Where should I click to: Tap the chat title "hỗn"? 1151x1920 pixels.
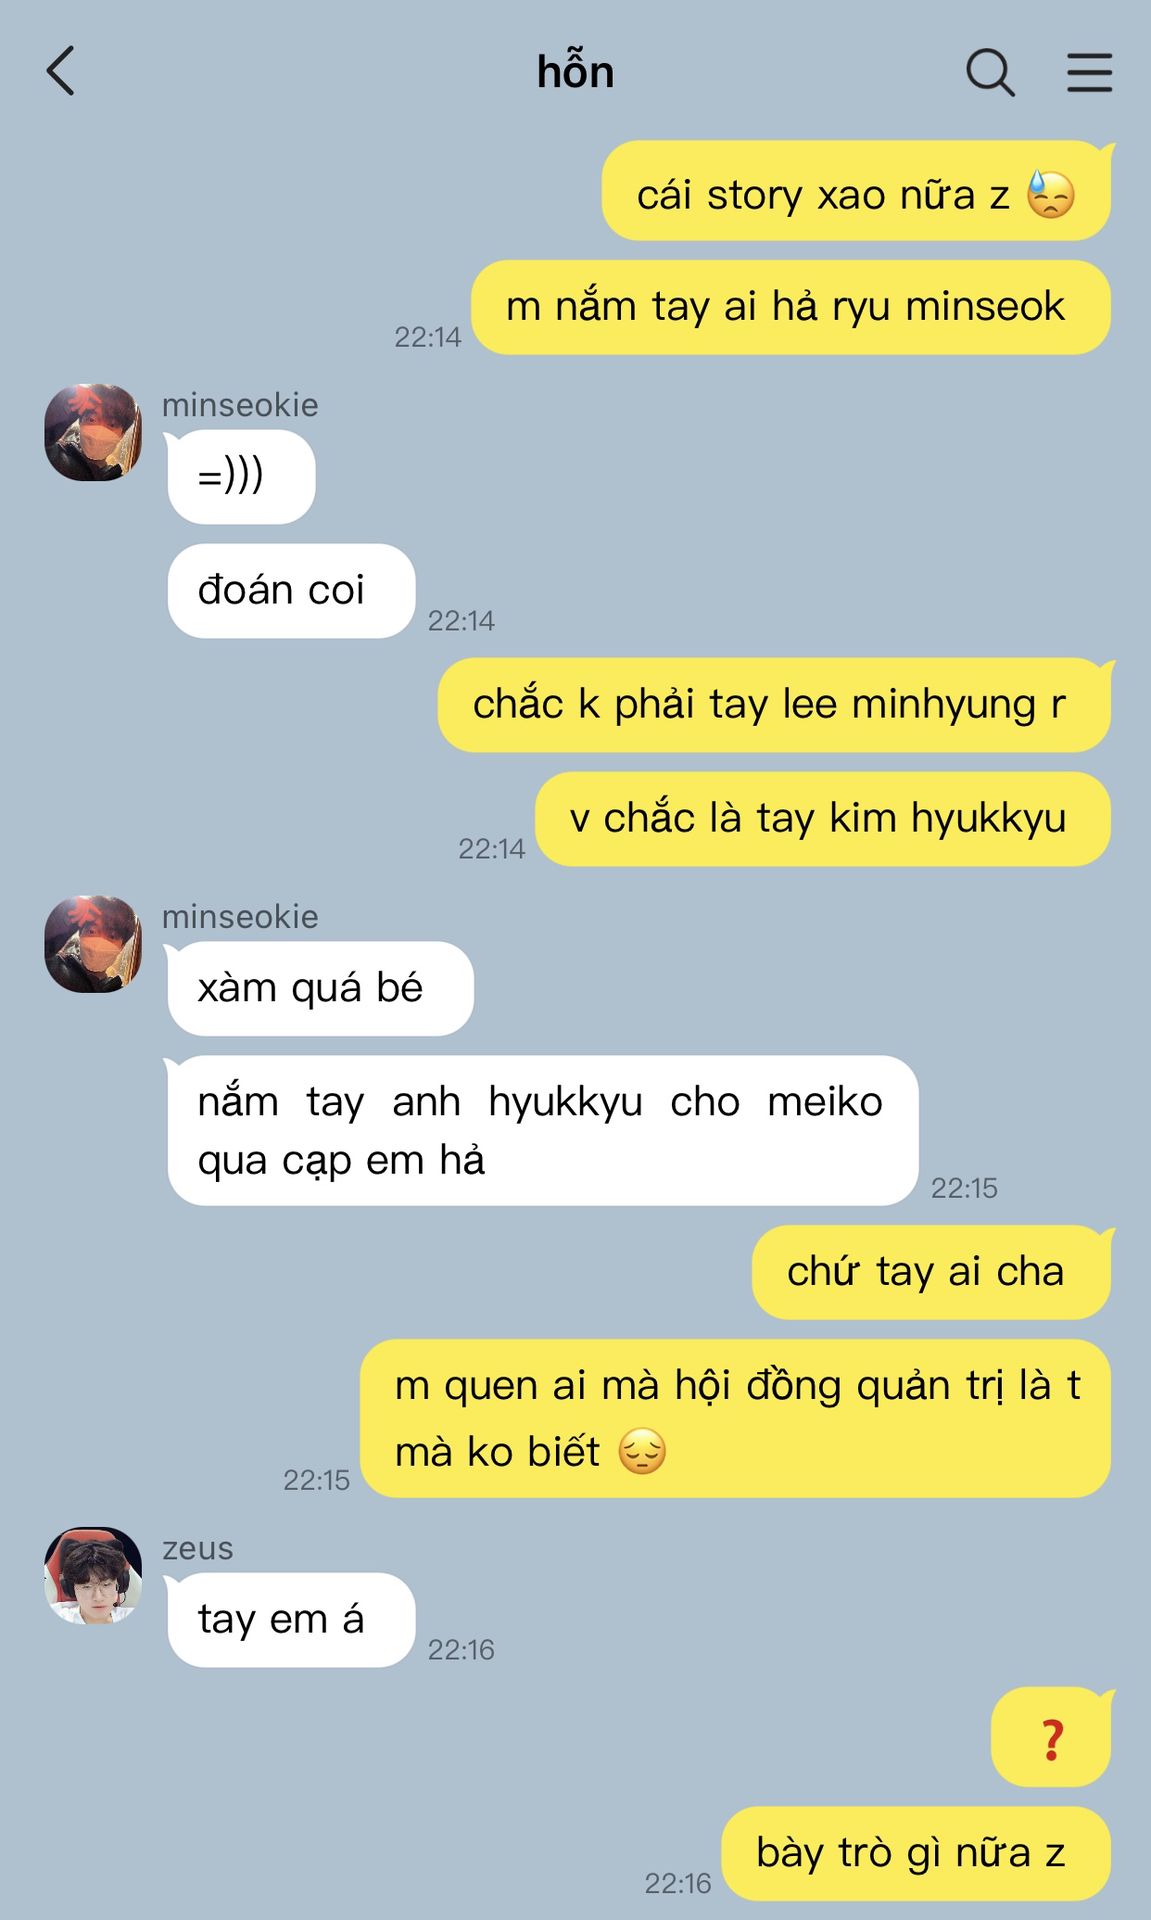pos(575,72)
